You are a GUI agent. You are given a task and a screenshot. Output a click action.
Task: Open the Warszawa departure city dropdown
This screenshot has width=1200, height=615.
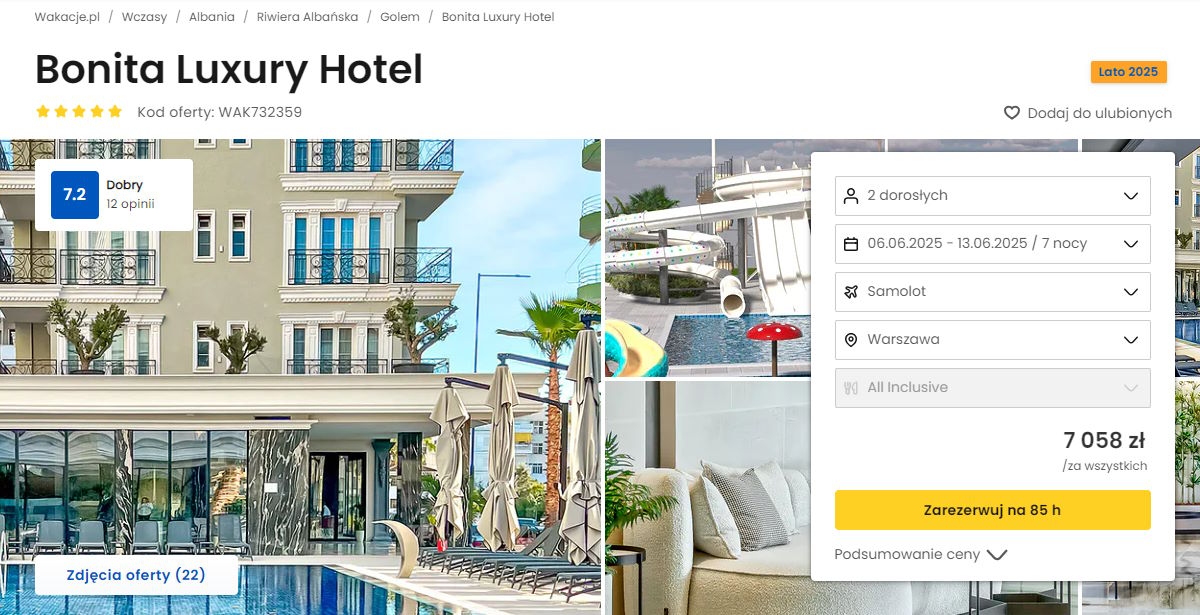[x=993, y=340]
